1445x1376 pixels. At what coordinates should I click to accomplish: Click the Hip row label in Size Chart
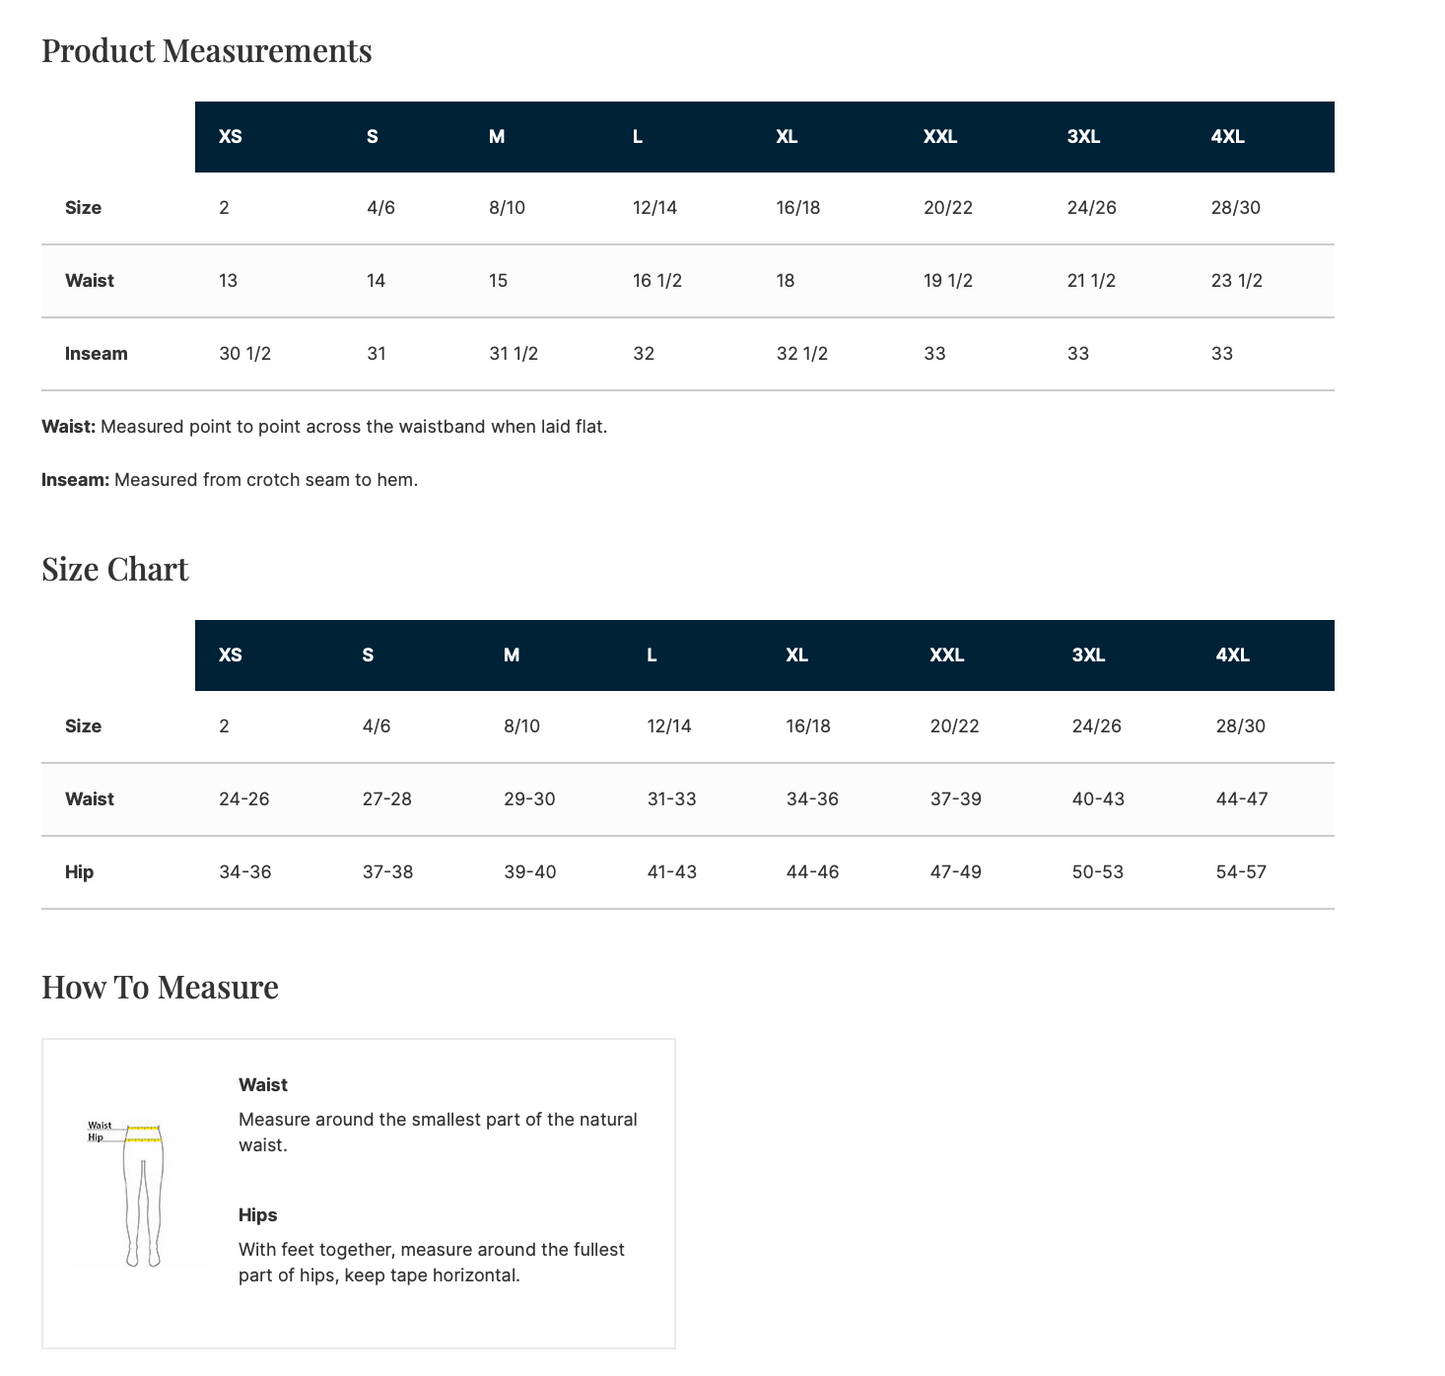(79, 872)
